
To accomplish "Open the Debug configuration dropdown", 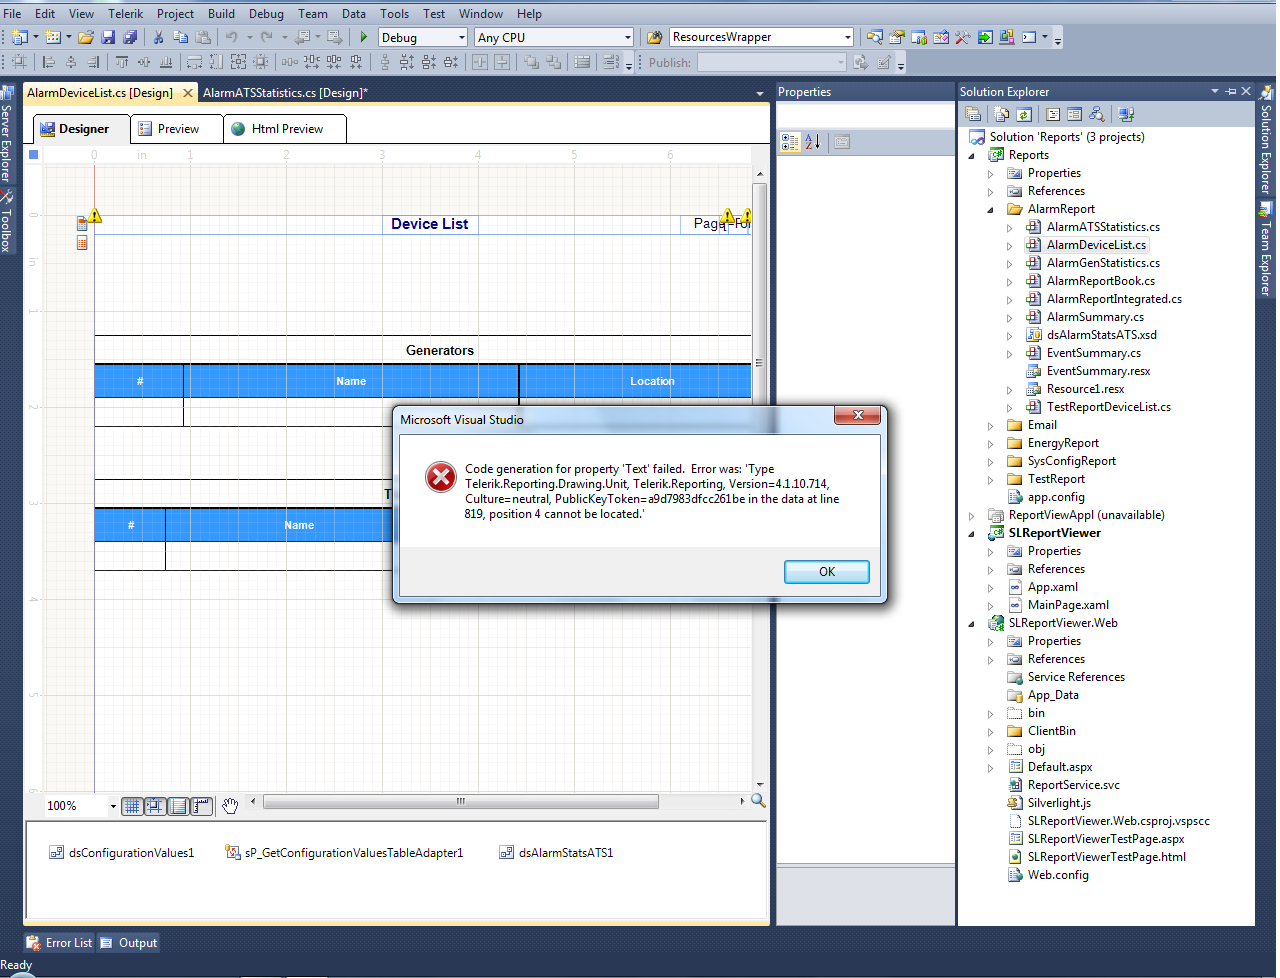I will pyautogui.click(x=462, y=38).
